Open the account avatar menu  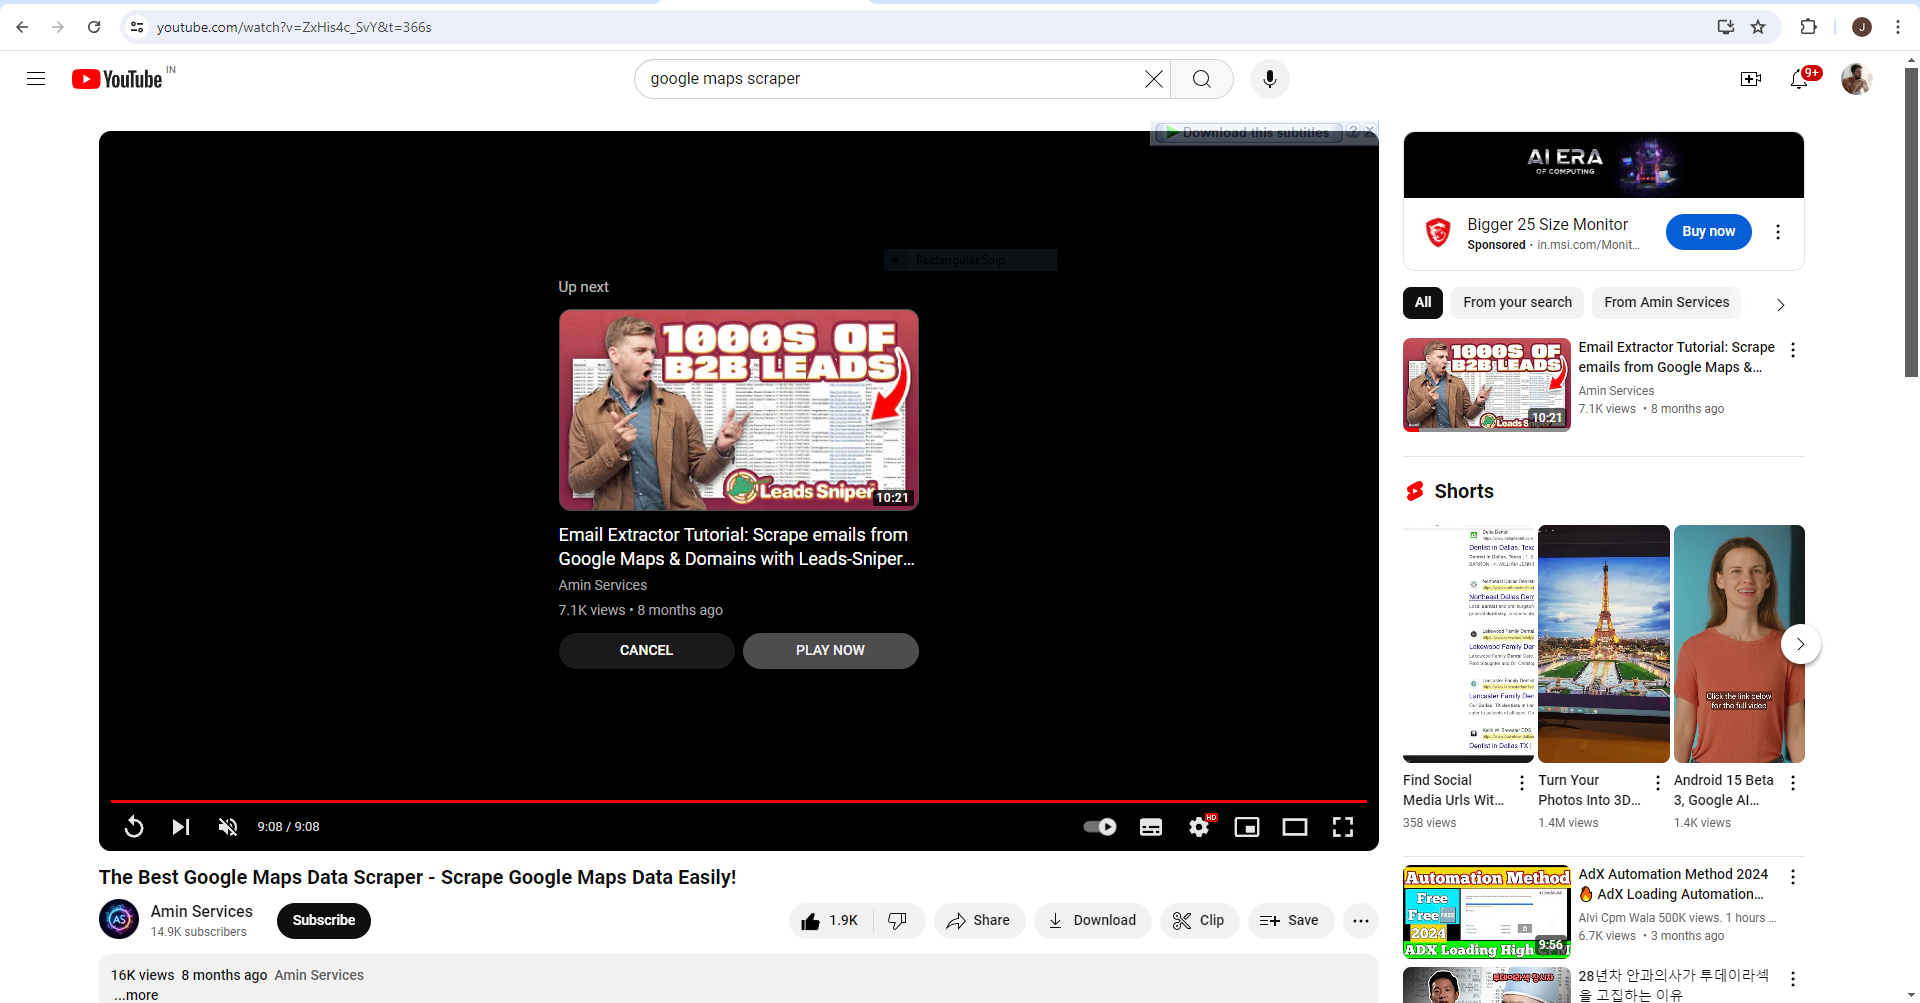1856,79
